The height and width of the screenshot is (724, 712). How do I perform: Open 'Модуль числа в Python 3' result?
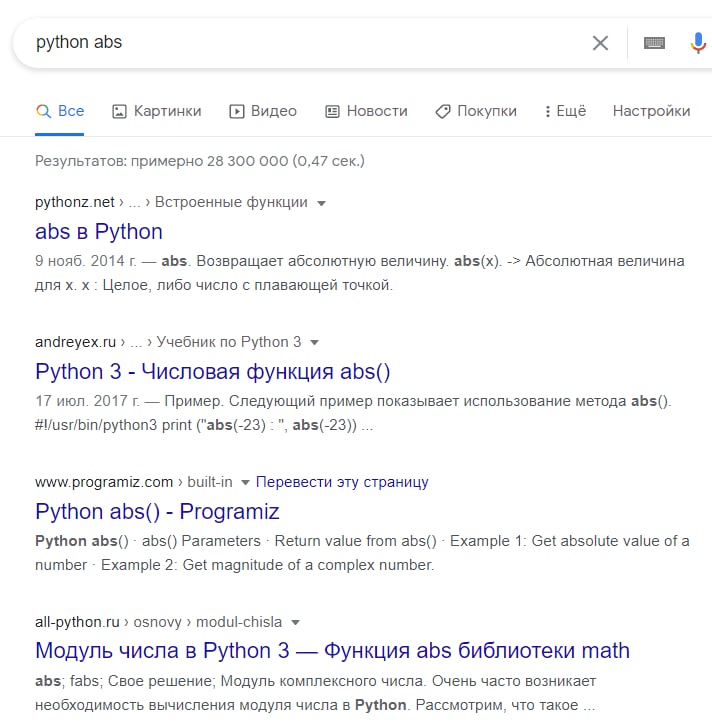point(332,651)
